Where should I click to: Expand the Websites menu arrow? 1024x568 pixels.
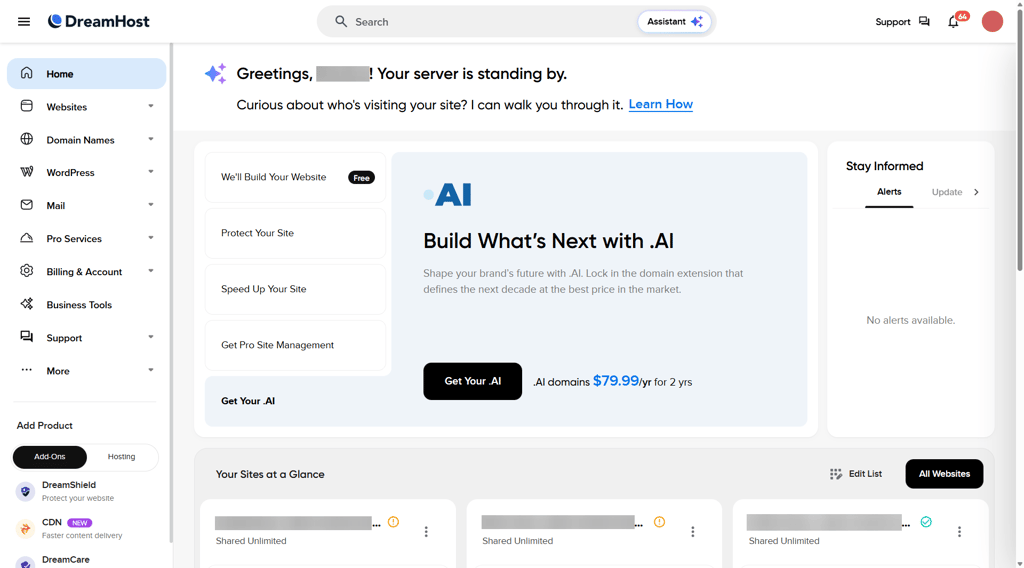click(151, 106)
